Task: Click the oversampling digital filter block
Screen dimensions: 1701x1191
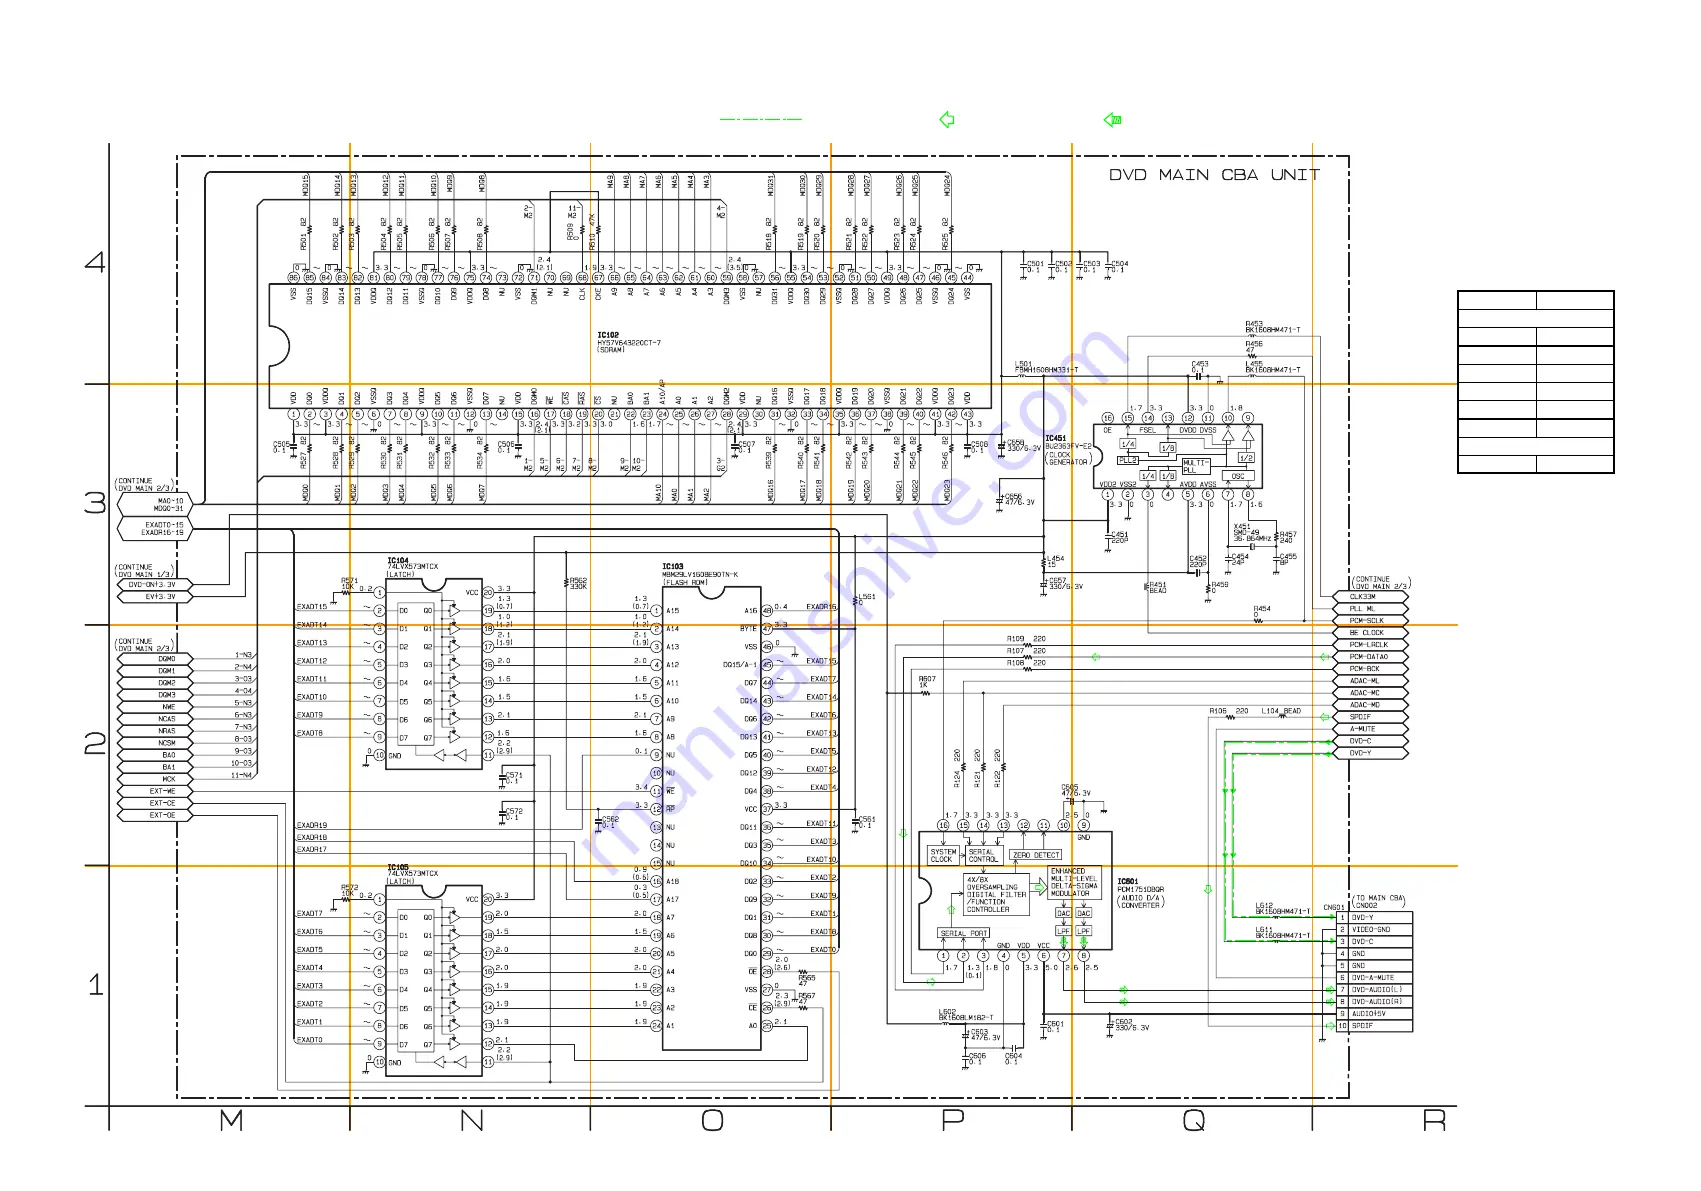Action: tap(996, 895)
